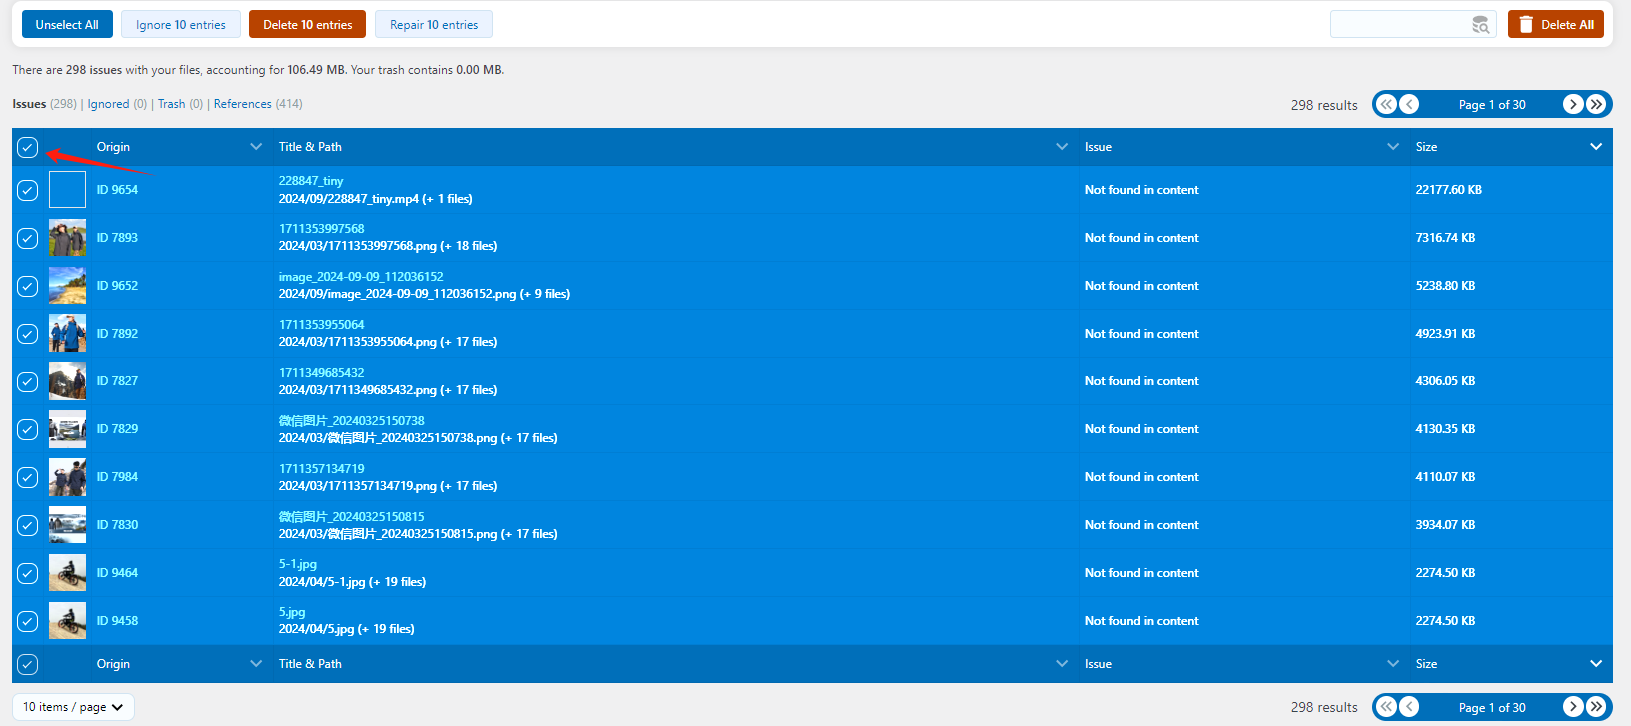The height and width of the screenshot is (726, 1631).
Task: Go to next page using top pagination arrow
Action: point(1573,104)
